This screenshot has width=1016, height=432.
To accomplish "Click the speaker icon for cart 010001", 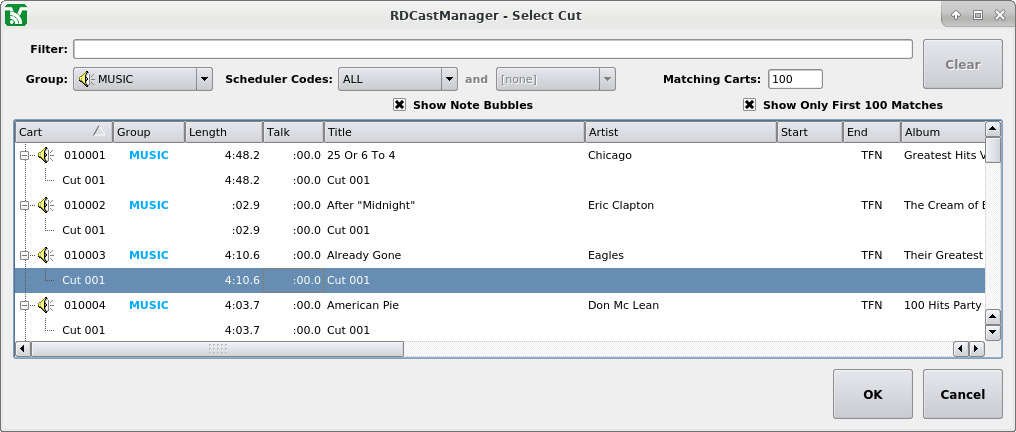I will coord(45,155).
